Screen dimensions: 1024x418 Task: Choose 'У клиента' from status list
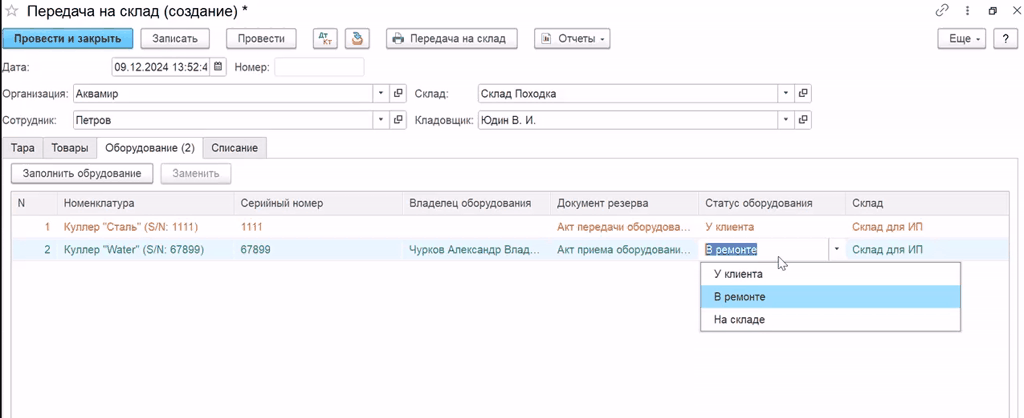pos(738,274)
